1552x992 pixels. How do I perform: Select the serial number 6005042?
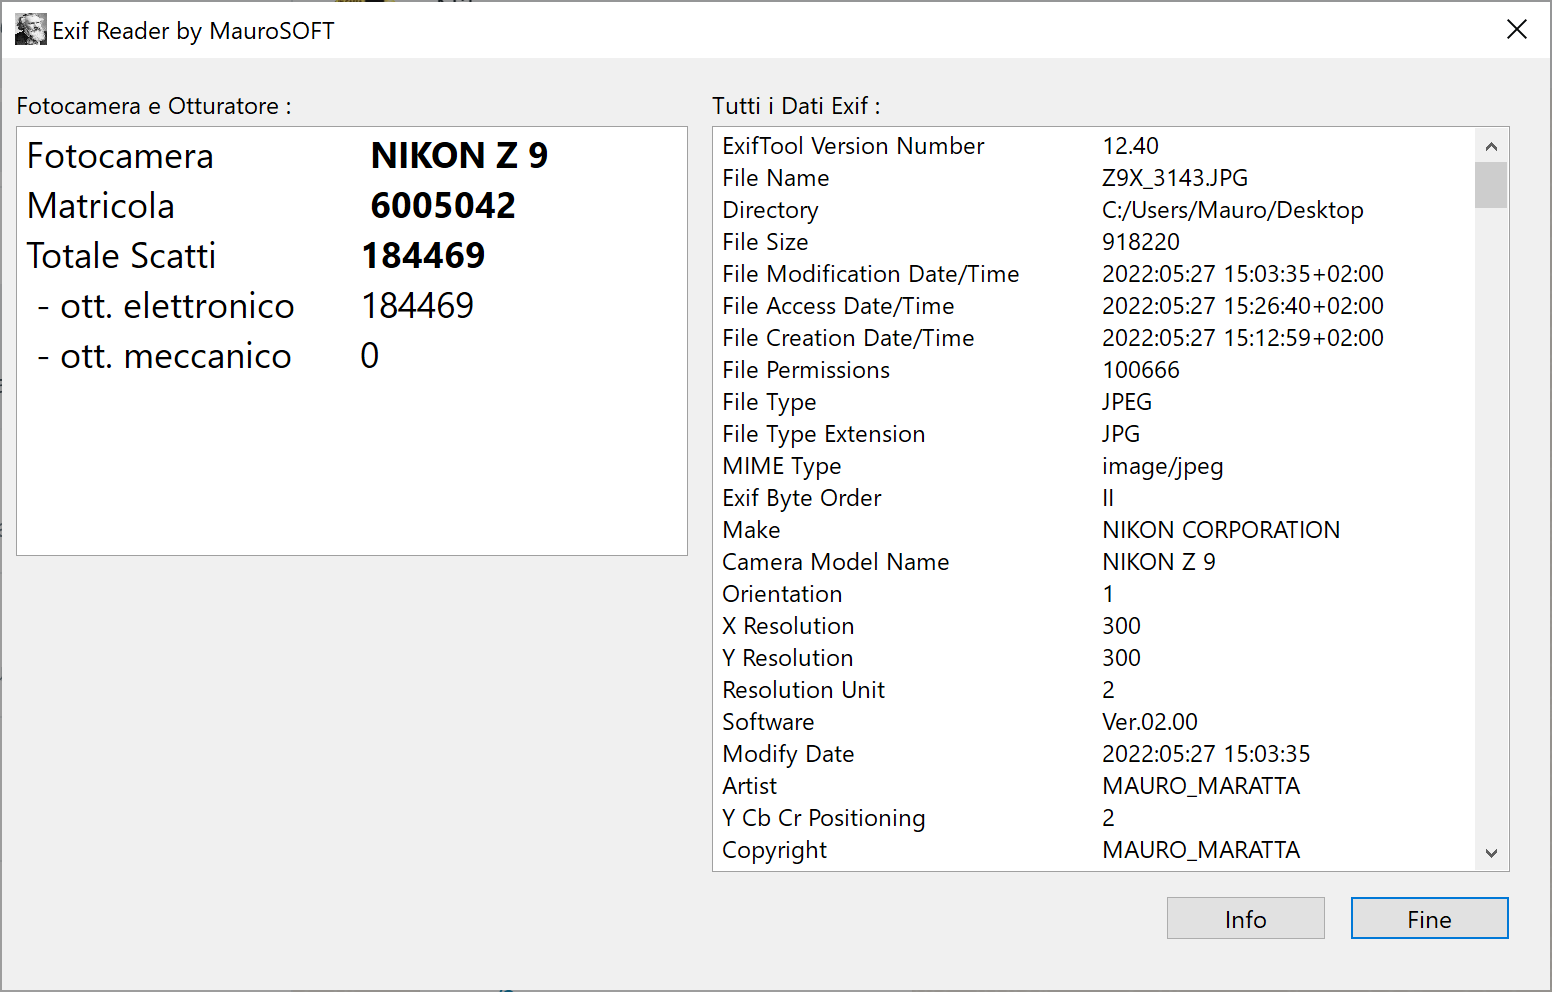coord(443,206)
